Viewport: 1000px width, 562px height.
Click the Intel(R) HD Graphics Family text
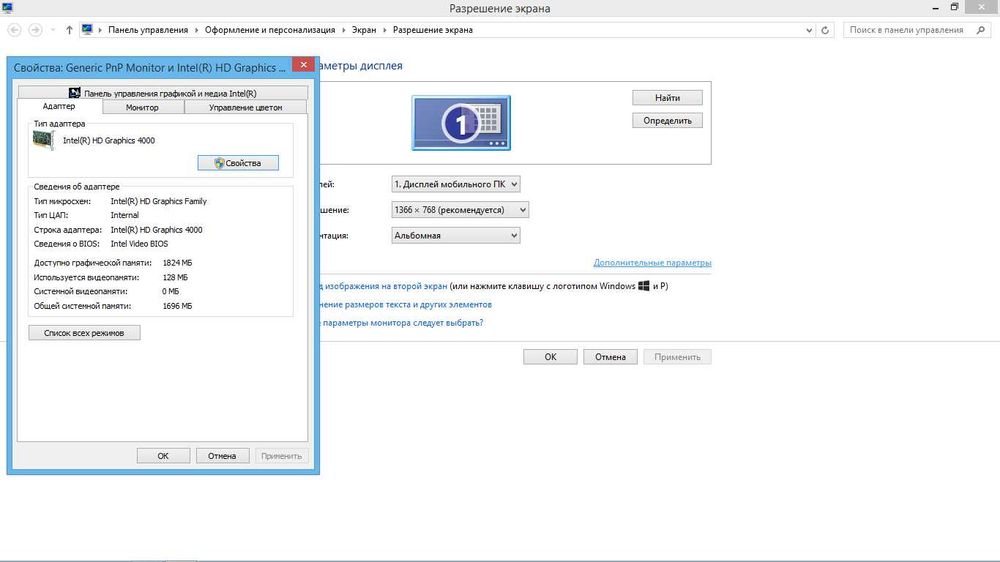[159, 201]
